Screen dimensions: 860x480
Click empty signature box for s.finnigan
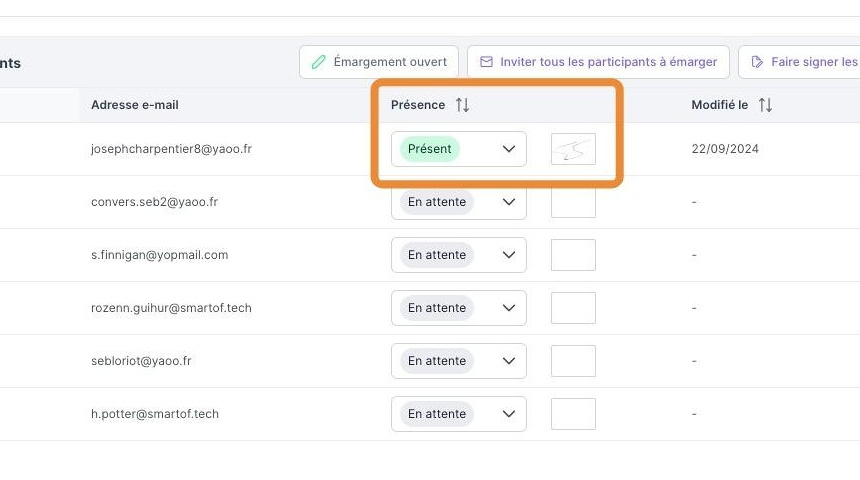coord(573,255)
